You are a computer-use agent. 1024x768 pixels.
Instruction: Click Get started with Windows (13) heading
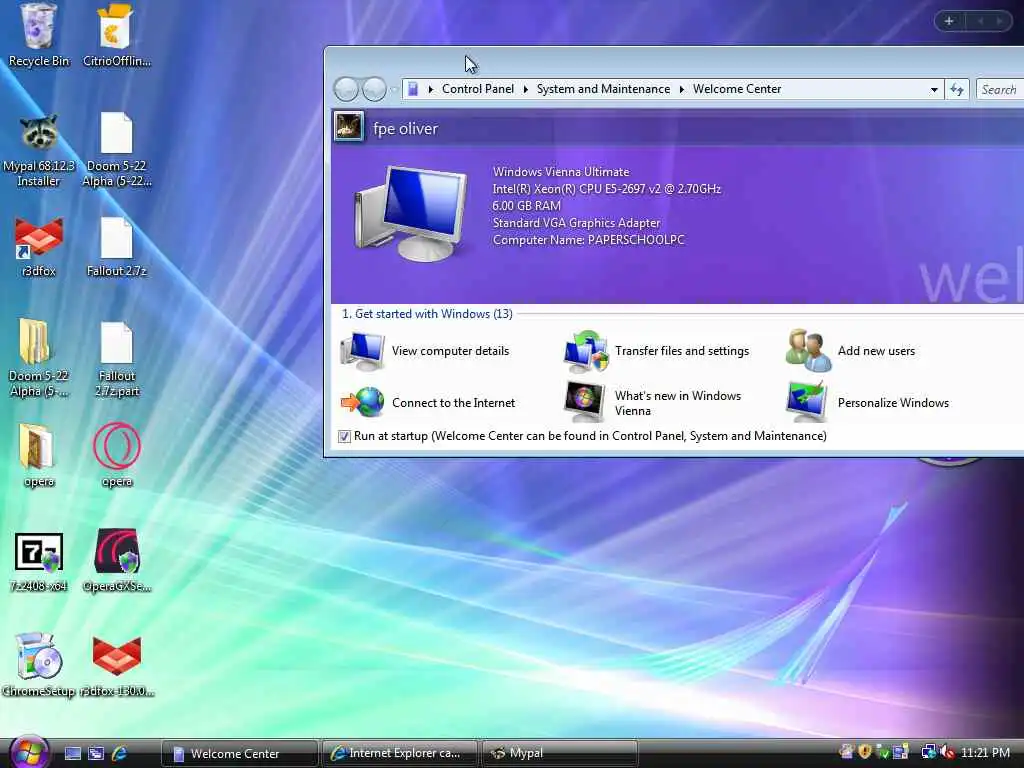click(x=427, y=314)
